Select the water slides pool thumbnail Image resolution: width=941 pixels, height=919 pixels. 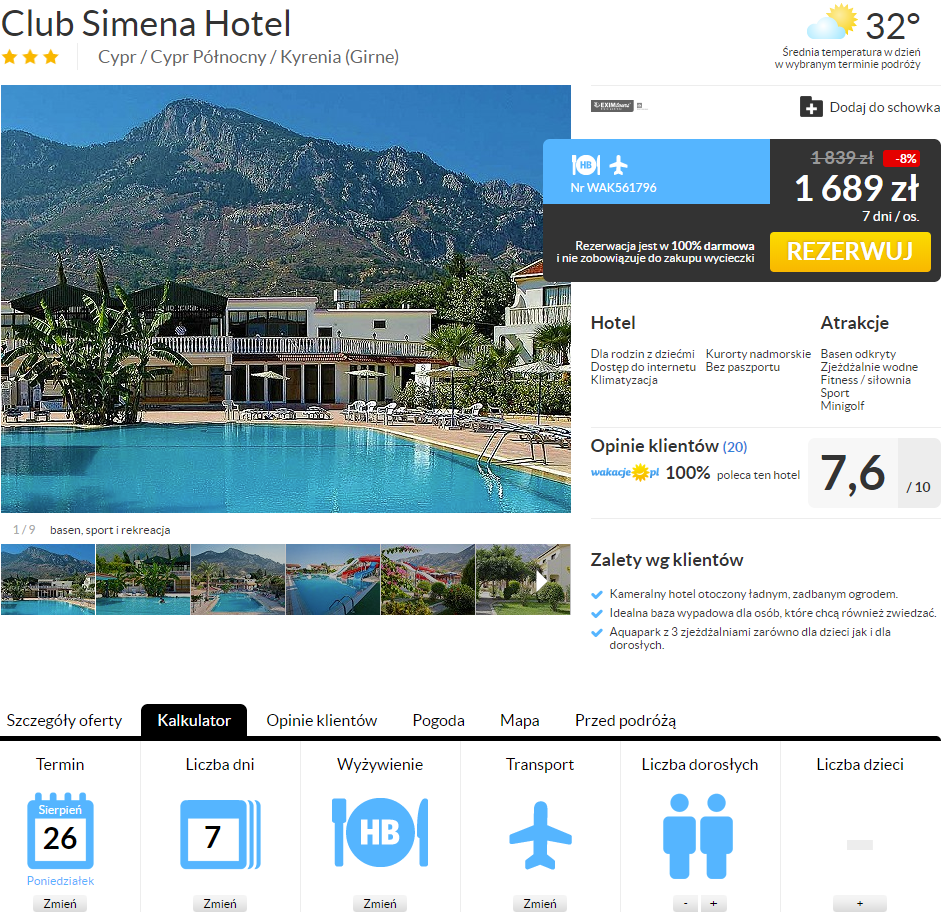pyautogui.click(x=333, y=579)
